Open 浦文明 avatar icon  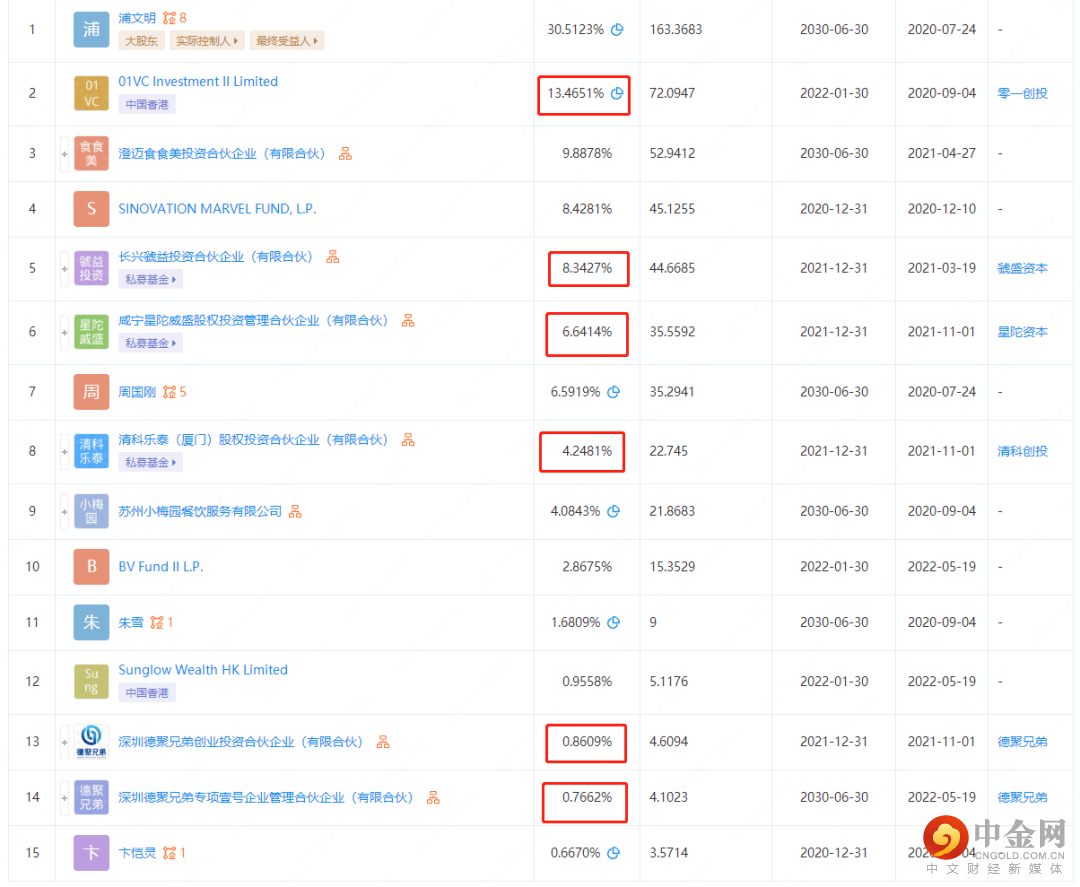[91, 30]
